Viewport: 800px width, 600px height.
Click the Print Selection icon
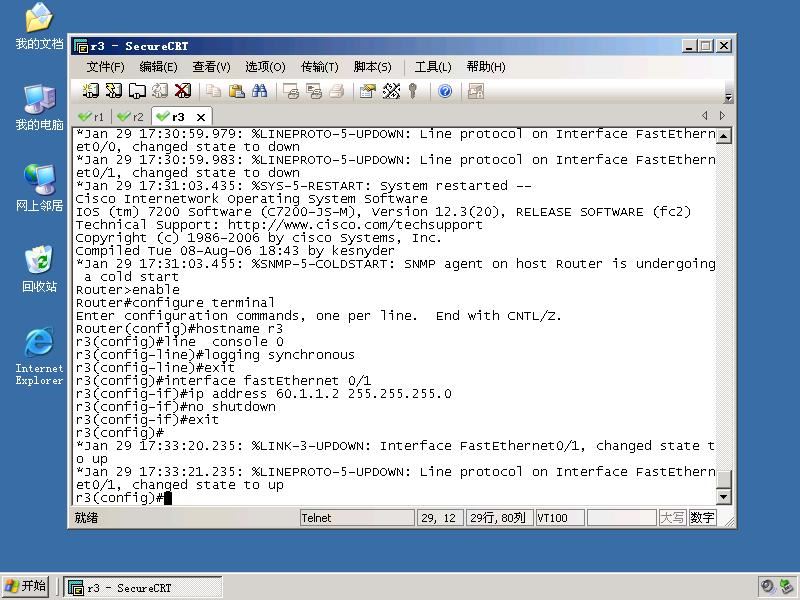pos(314,91)
